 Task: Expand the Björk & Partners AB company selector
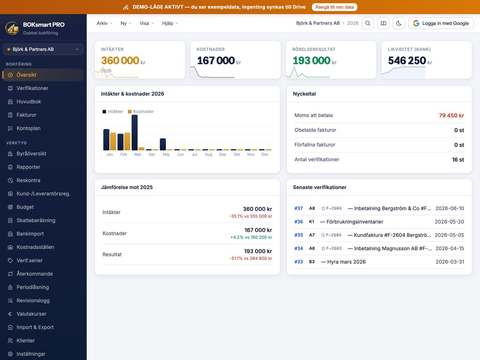pos(43,49)
